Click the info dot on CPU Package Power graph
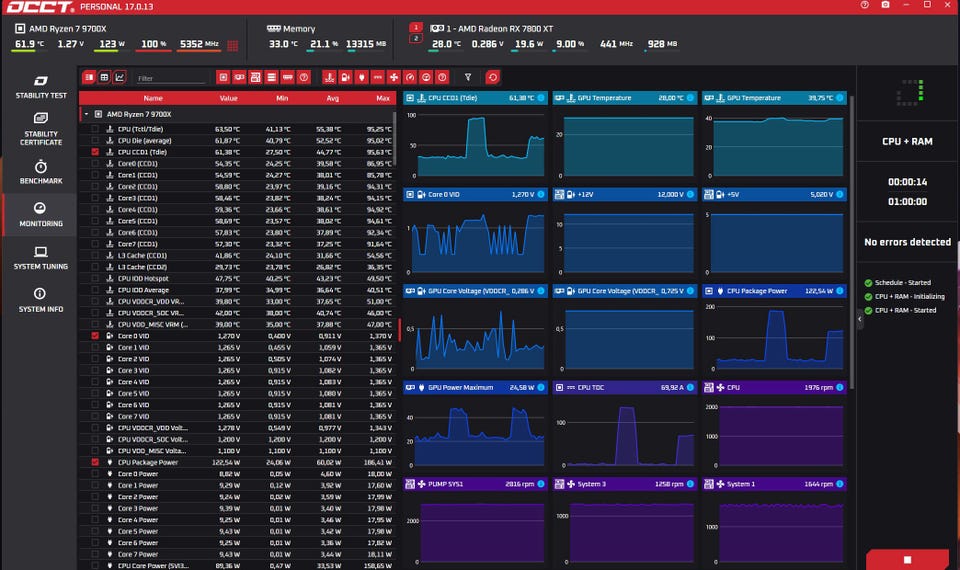 (840, 291)
